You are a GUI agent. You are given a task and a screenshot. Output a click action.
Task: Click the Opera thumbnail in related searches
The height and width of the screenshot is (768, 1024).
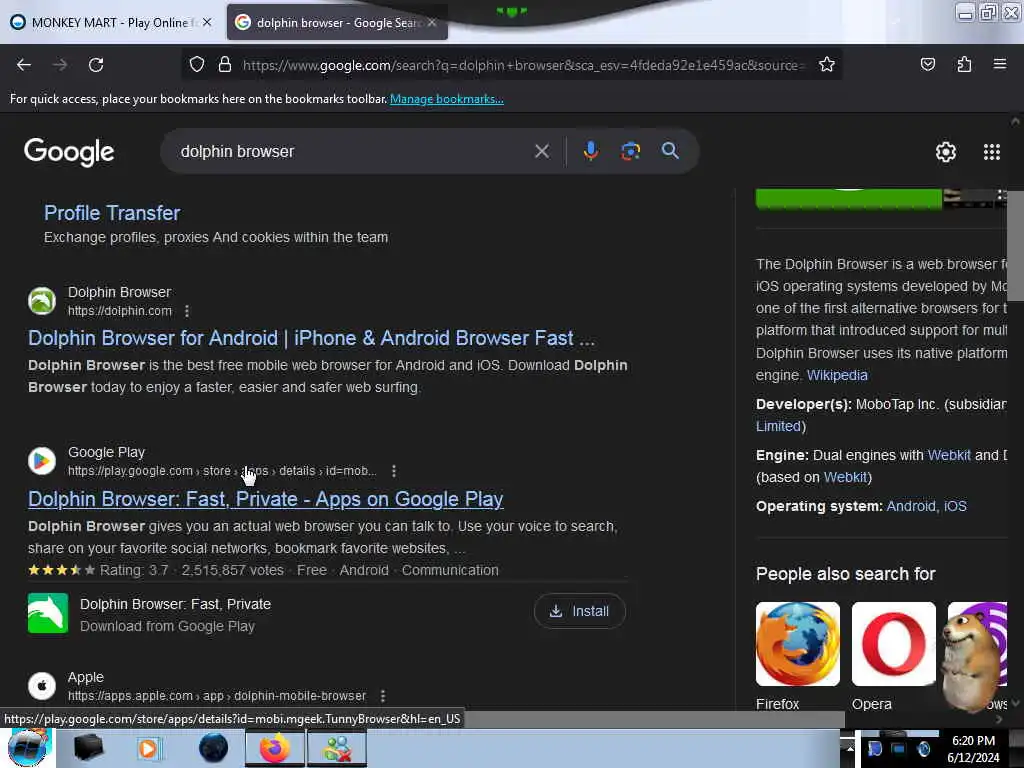tap(893, 644)
